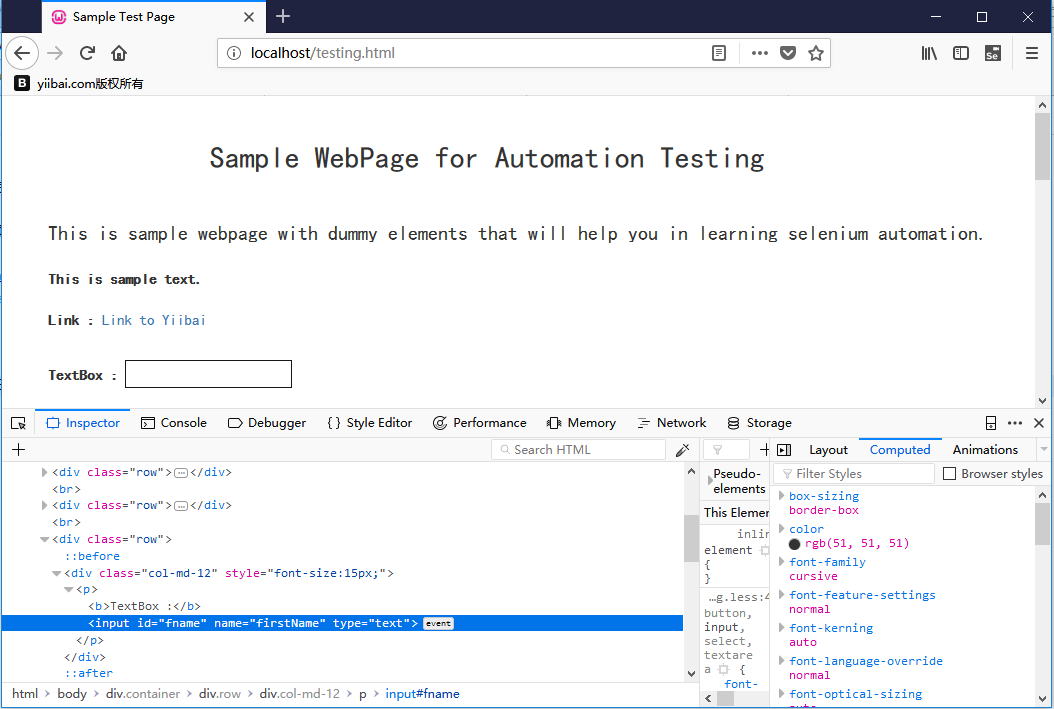
Task: Open a new browser tab
Action: (x=283, y=16)
